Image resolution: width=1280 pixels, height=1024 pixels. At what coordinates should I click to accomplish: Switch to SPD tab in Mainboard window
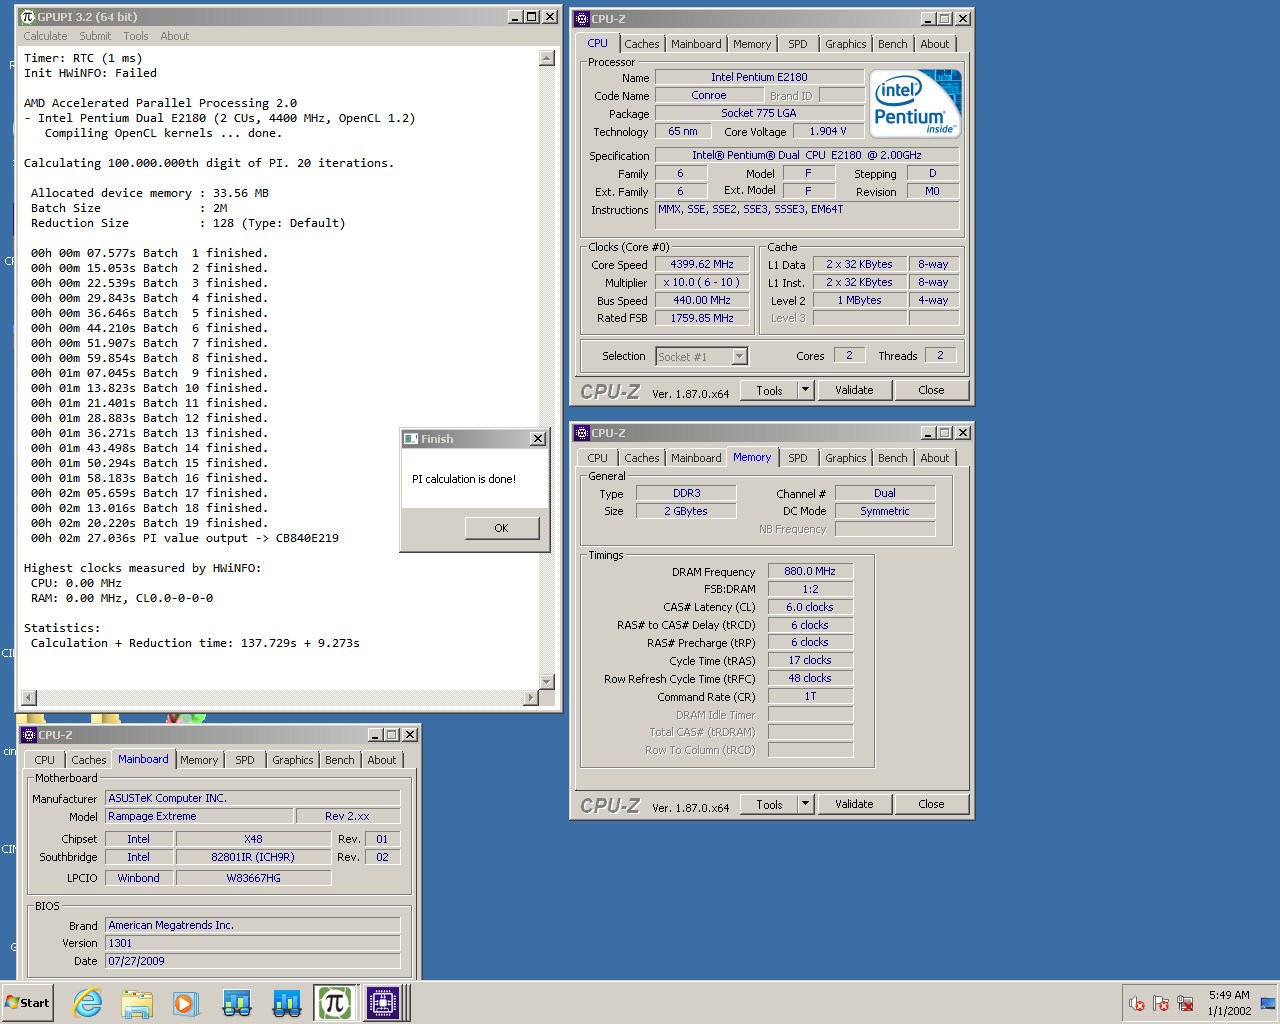(245, 760)
